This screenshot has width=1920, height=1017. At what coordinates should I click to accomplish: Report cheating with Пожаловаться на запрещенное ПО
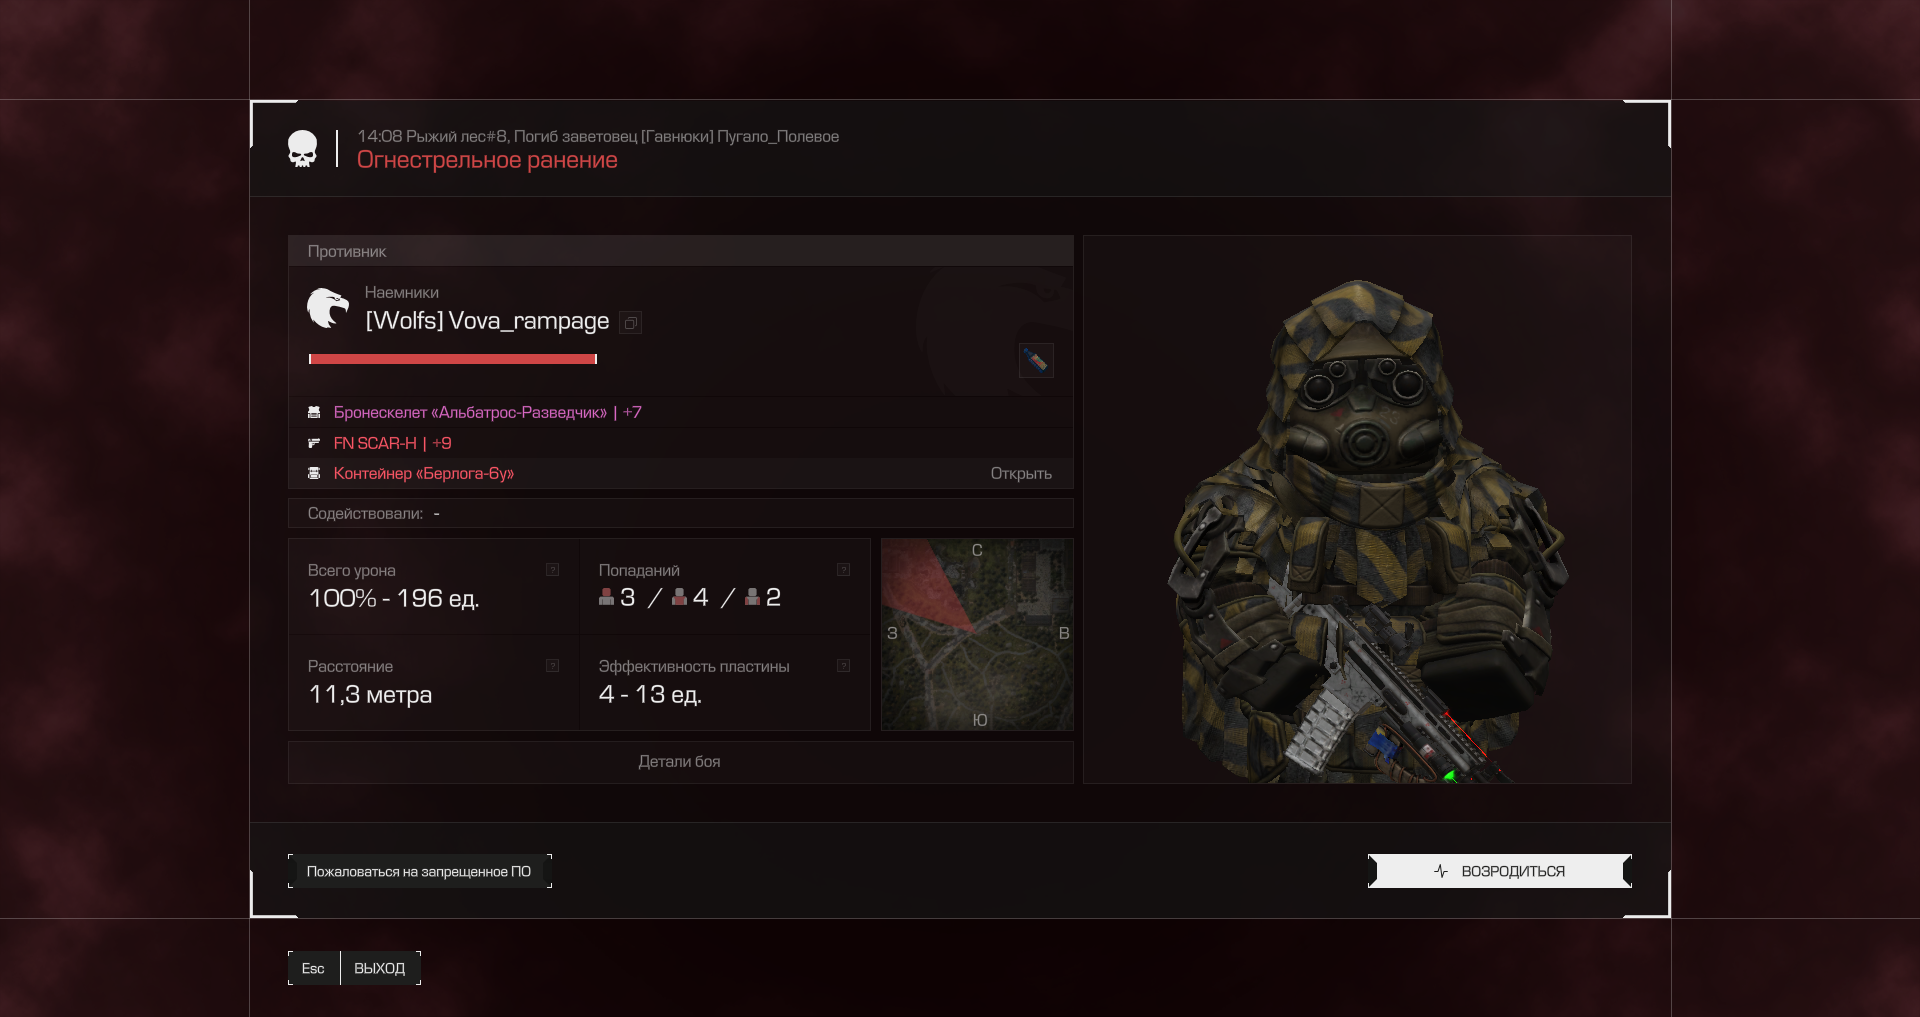tap(419, 871)
